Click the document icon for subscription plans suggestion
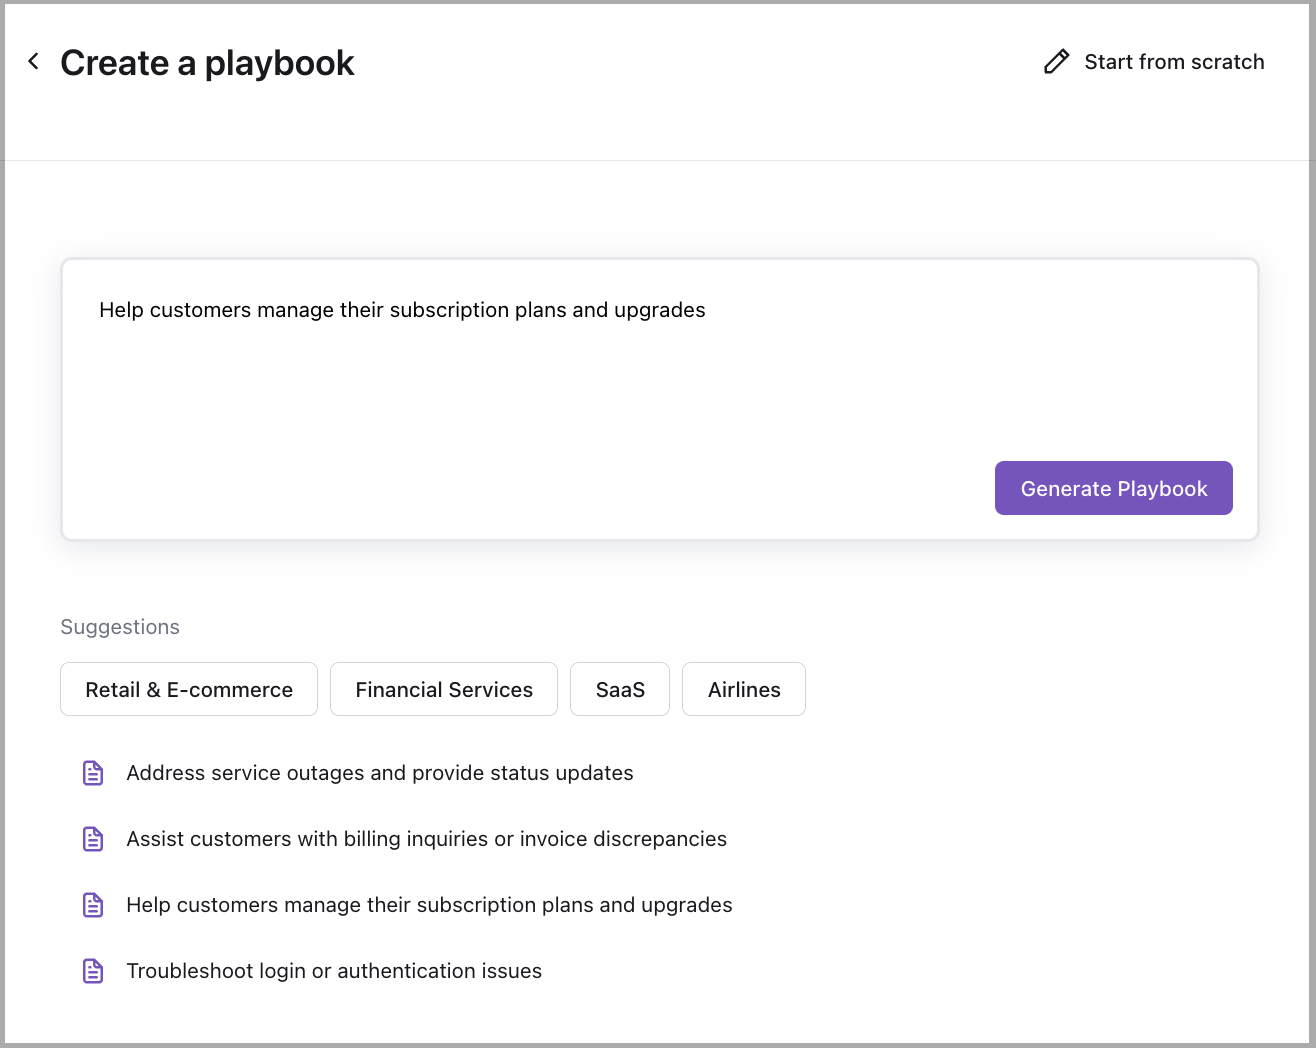This screenshot has height=1048, width=1316. click(92, 905)
